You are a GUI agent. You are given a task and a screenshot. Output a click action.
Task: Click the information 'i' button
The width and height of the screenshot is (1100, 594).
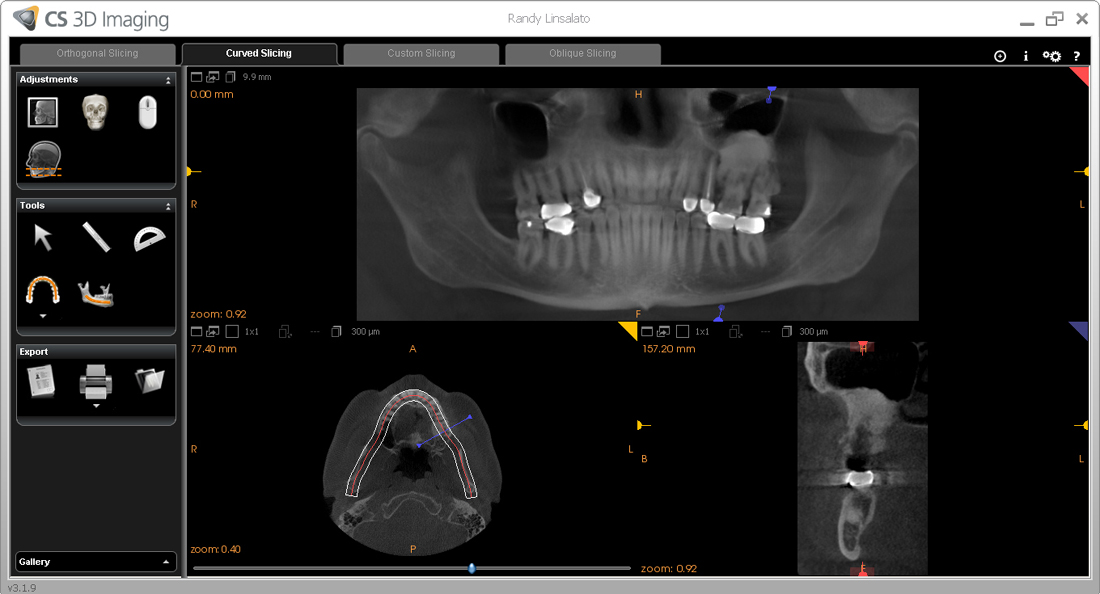pyautogui.click(x=1025, y=56)
